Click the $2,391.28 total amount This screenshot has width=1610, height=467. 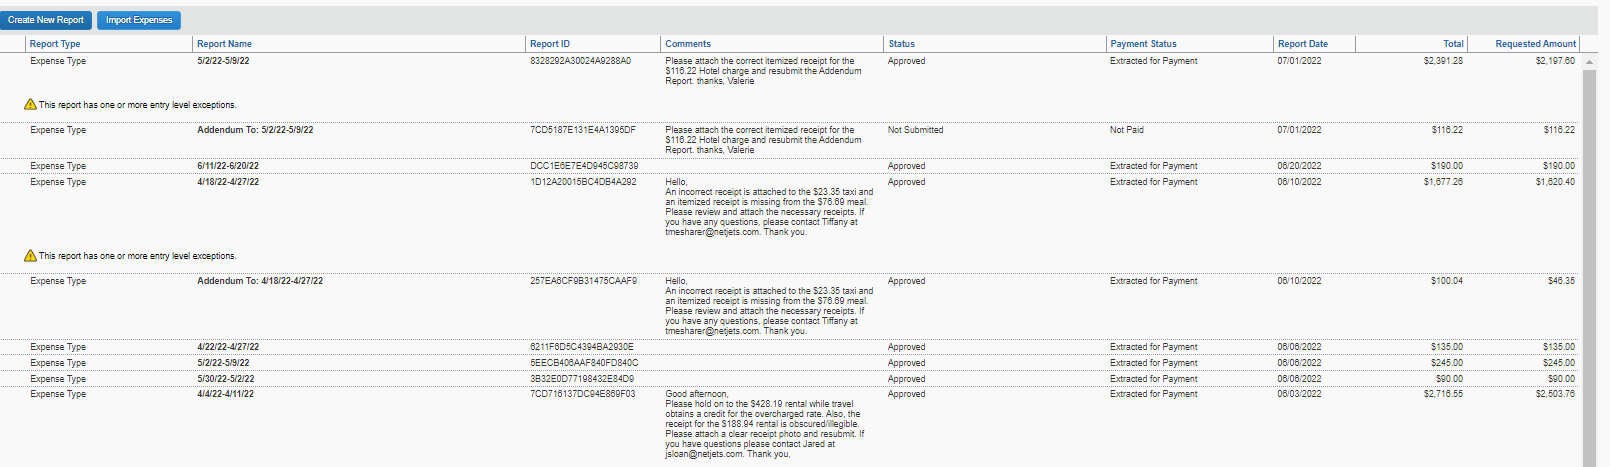1443,61
